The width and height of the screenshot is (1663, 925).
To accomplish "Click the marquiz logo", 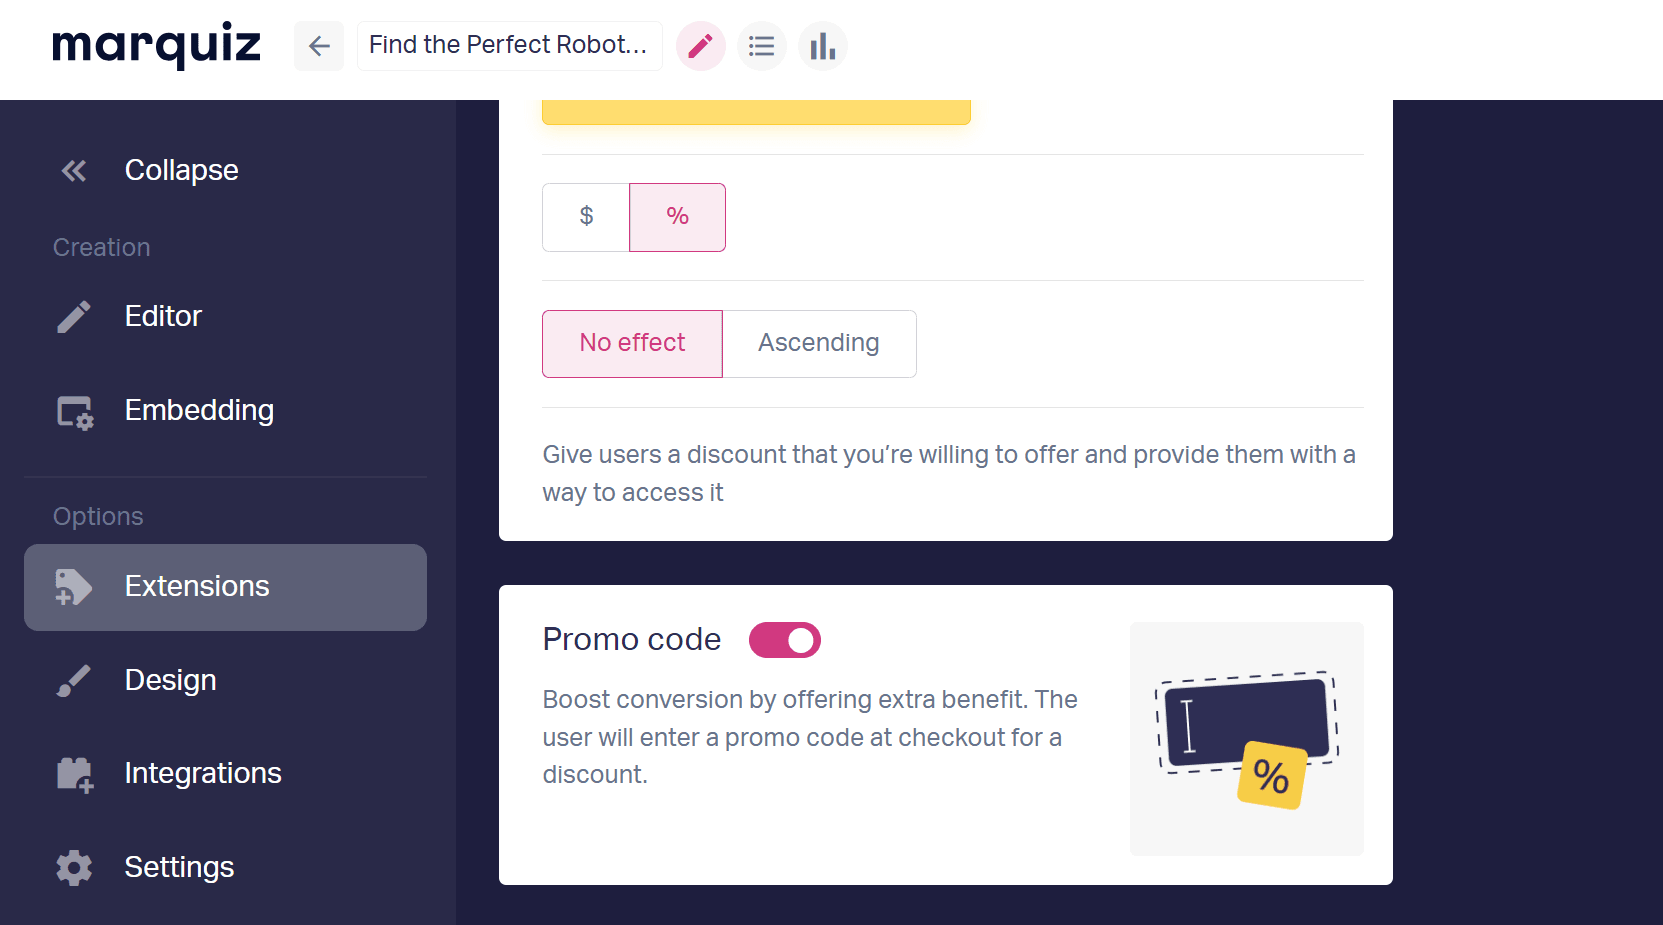I will pyautogui.click(x=156, y=46).
